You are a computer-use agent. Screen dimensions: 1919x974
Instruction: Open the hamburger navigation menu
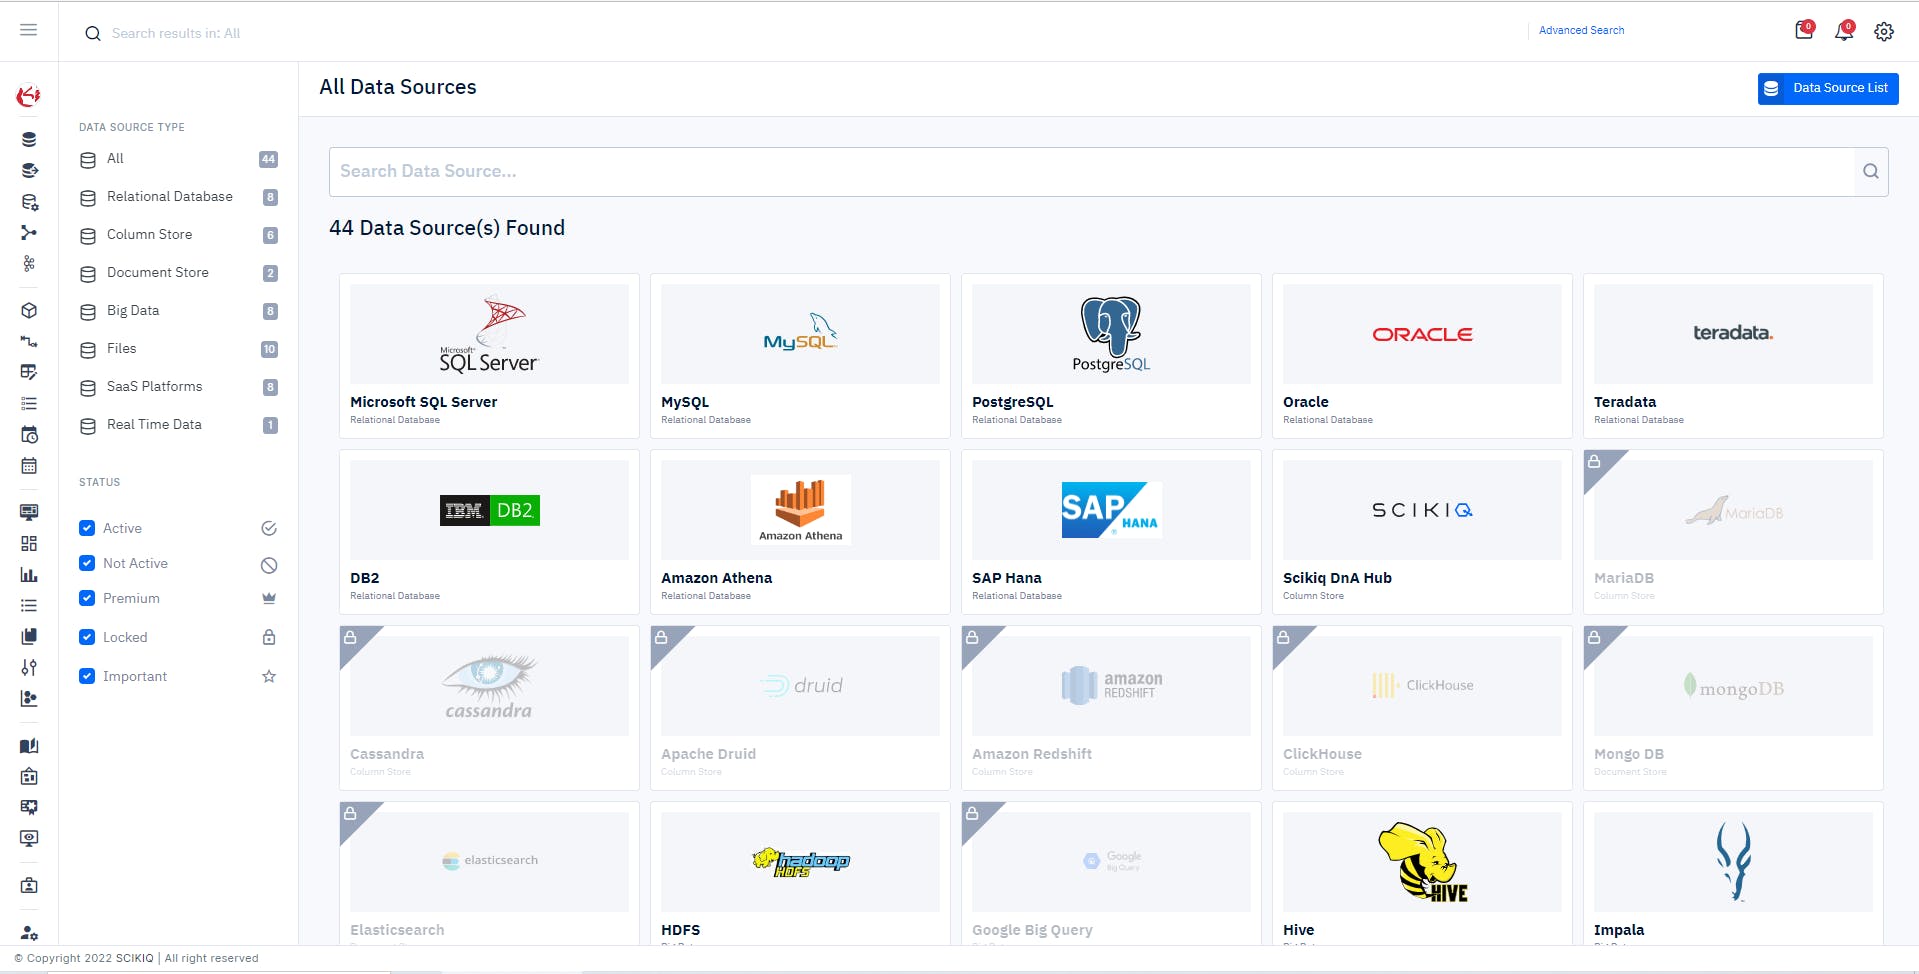pos(29,30)
